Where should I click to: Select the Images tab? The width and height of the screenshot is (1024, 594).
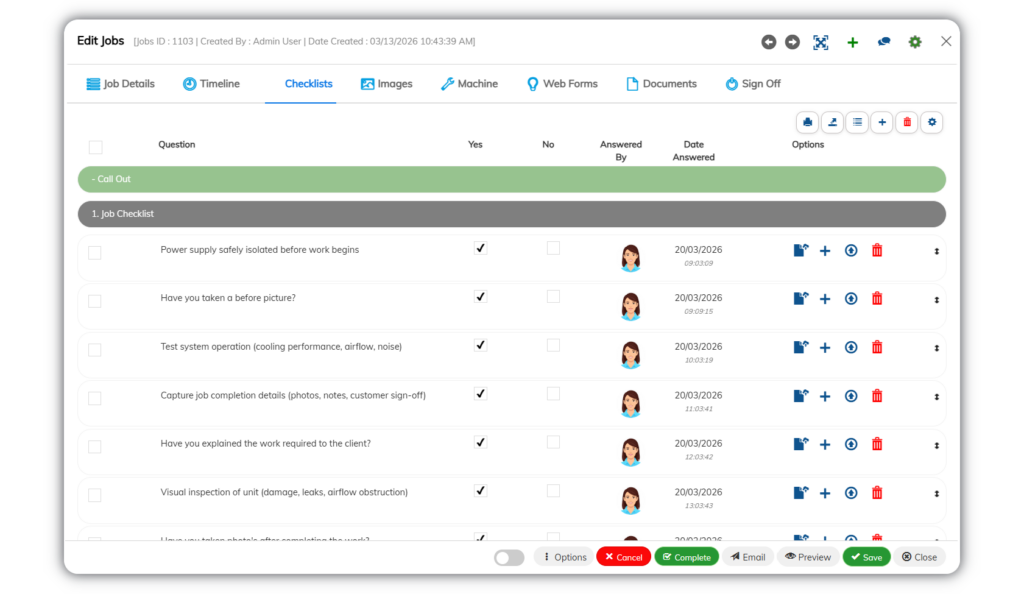387,84
